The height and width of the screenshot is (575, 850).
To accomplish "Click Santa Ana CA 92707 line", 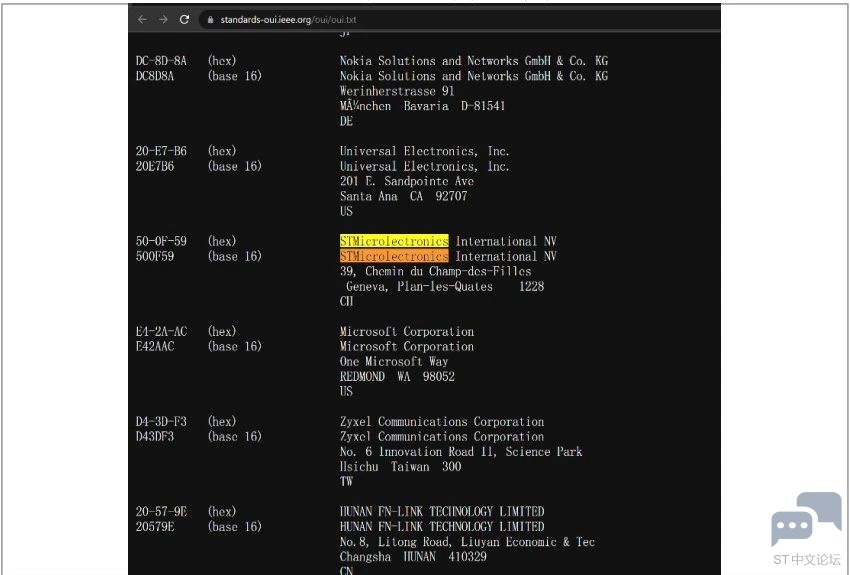I will pyautogui.click(x=403, y=196).
